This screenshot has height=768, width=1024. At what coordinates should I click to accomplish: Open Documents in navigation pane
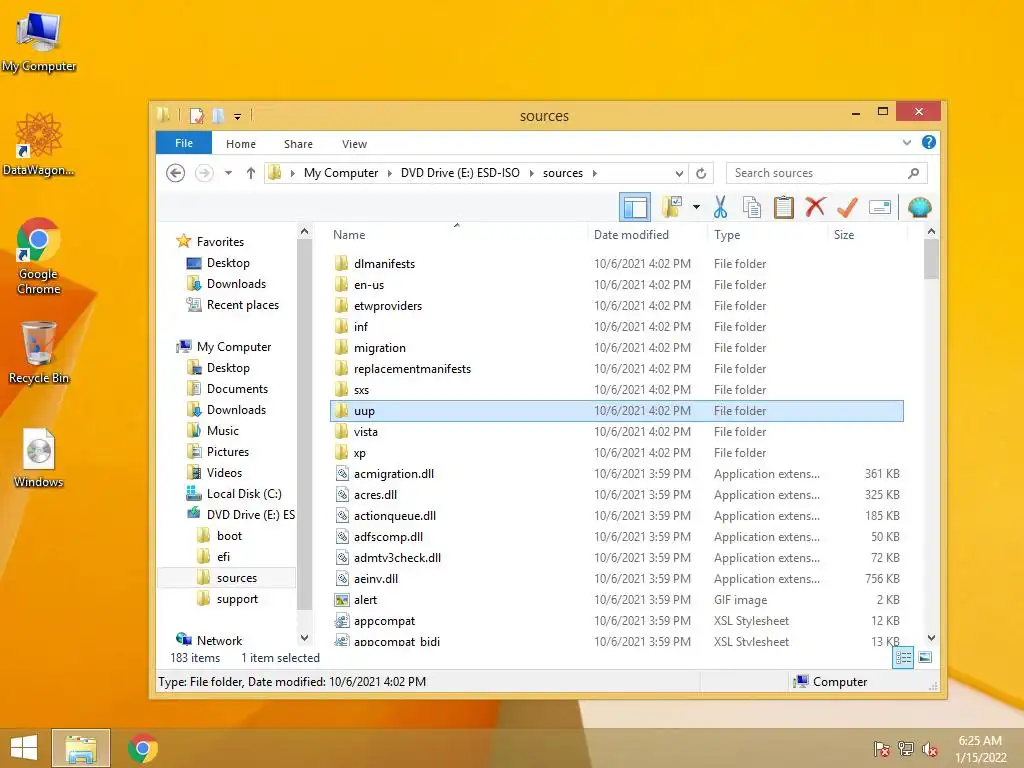[x=237, y=389]
